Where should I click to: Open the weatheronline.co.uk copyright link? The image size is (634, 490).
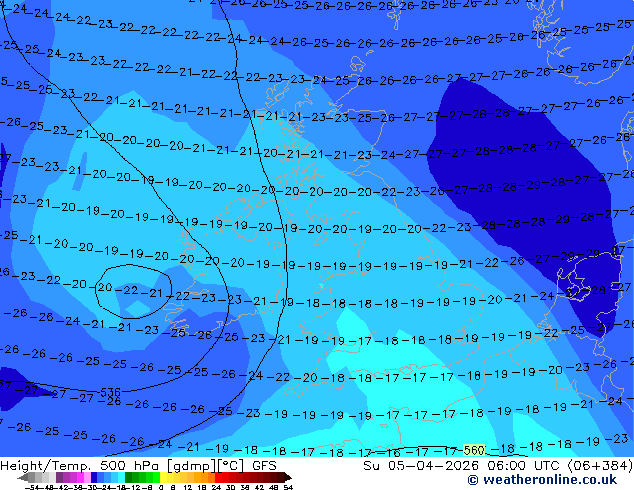pyautogui.click(x=542, y=480)
